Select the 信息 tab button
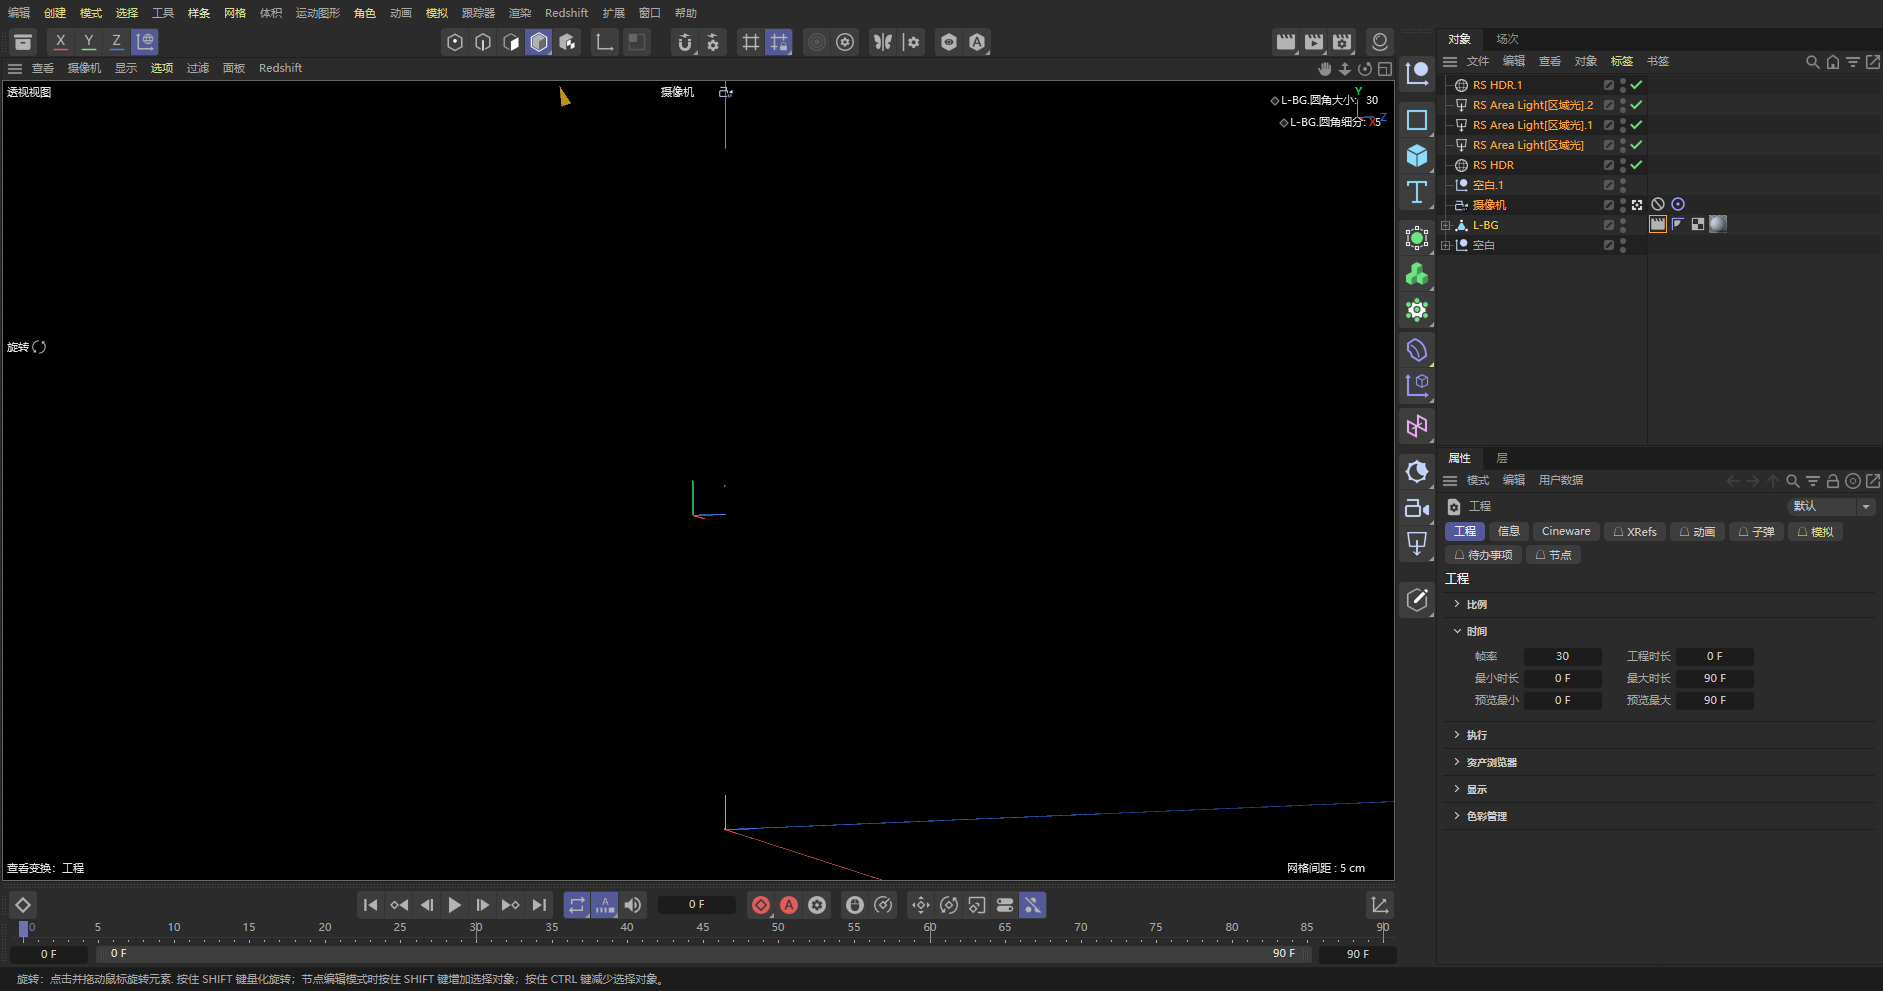Screen dimensions: 1883x991 click(x=1508, y=532)
